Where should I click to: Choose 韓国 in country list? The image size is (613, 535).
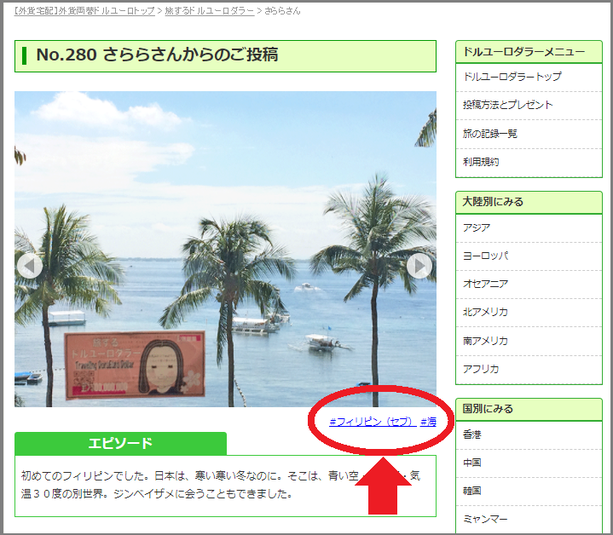coord(472,491)
